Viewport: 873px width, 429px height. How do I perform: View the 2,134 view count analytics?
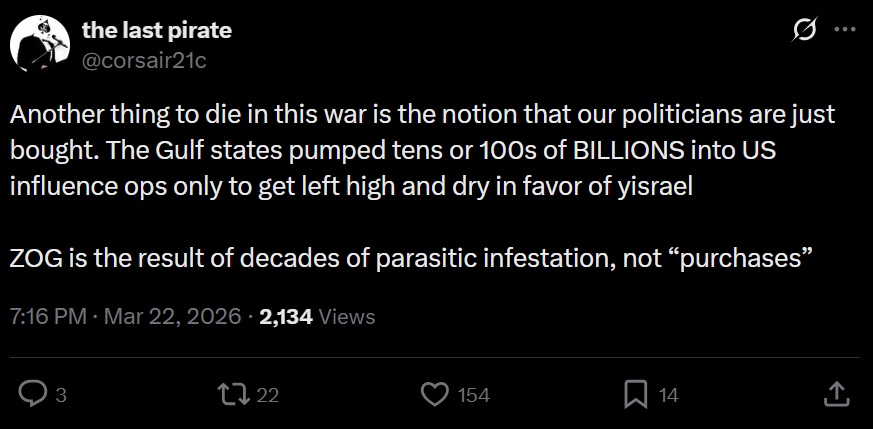coord(286,317)
